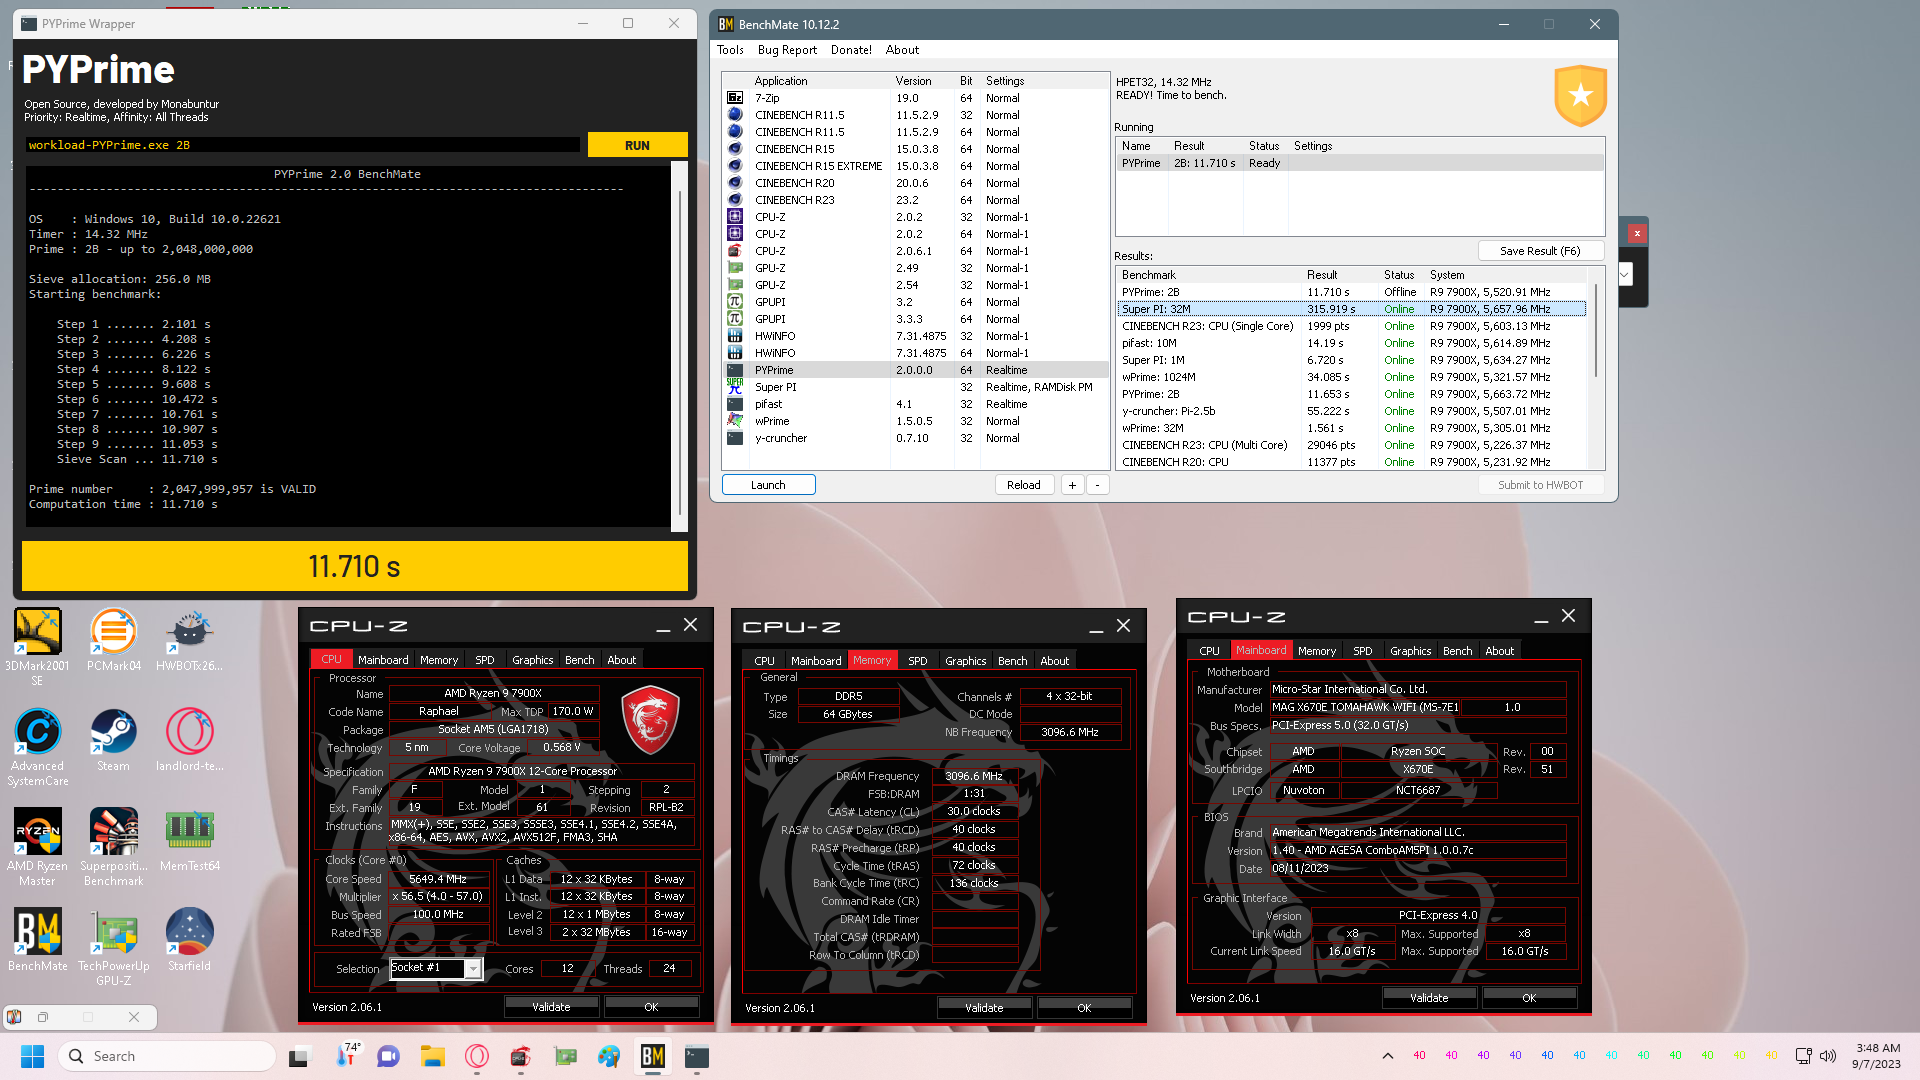Launch the Advanced SystemCare shortcut
This screenshot has height=1080, width=1920.
pos(37,747)
